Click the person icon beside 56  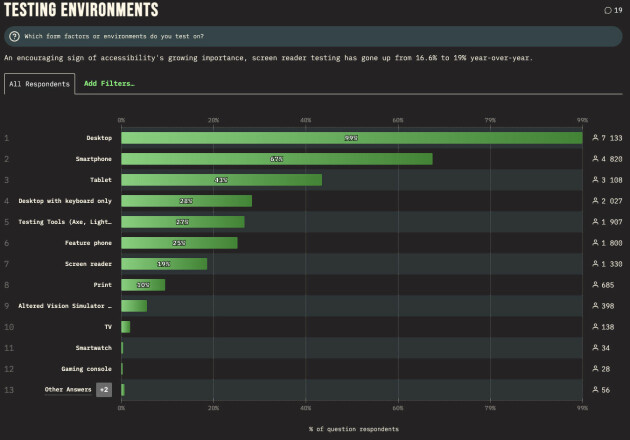595,389
